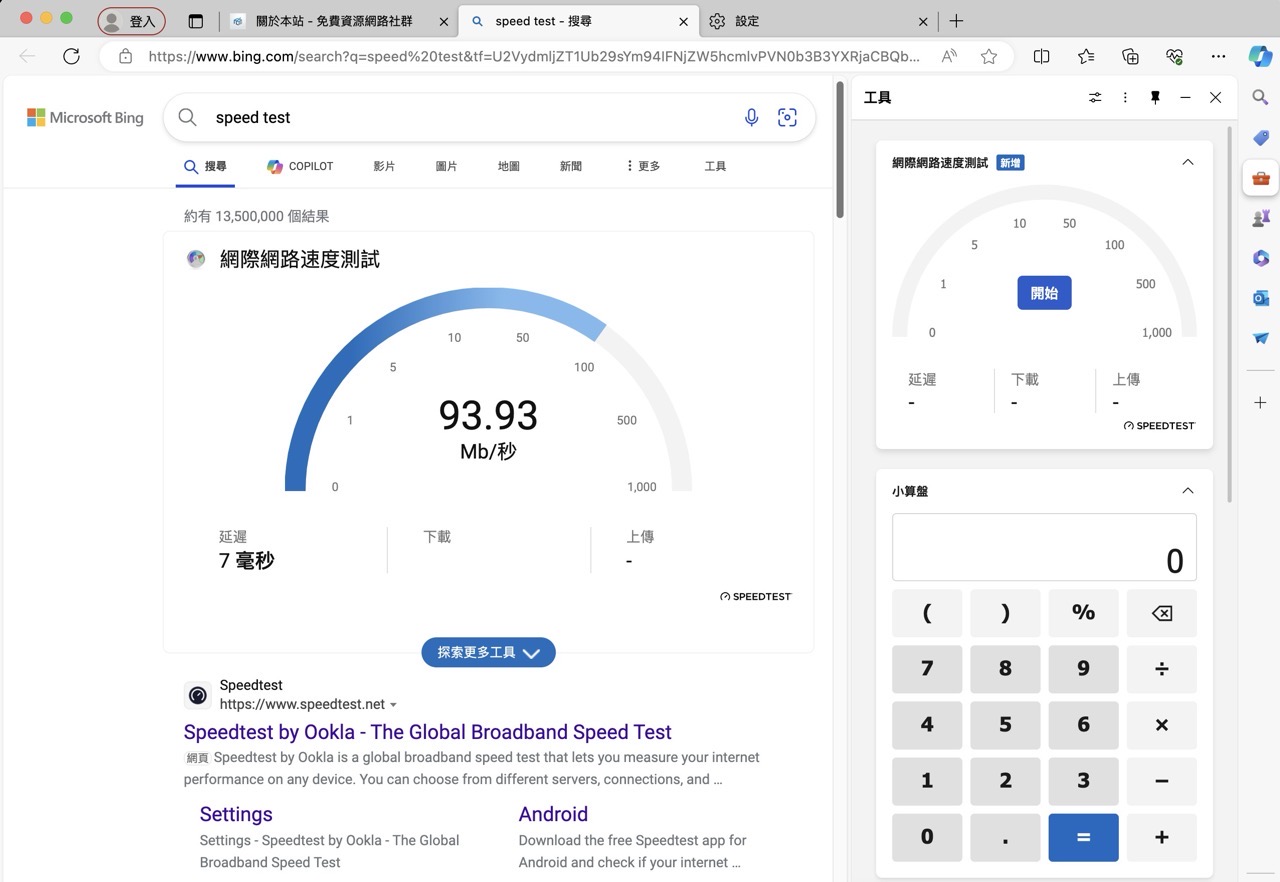Click calculator plus key

(1162, 837)
